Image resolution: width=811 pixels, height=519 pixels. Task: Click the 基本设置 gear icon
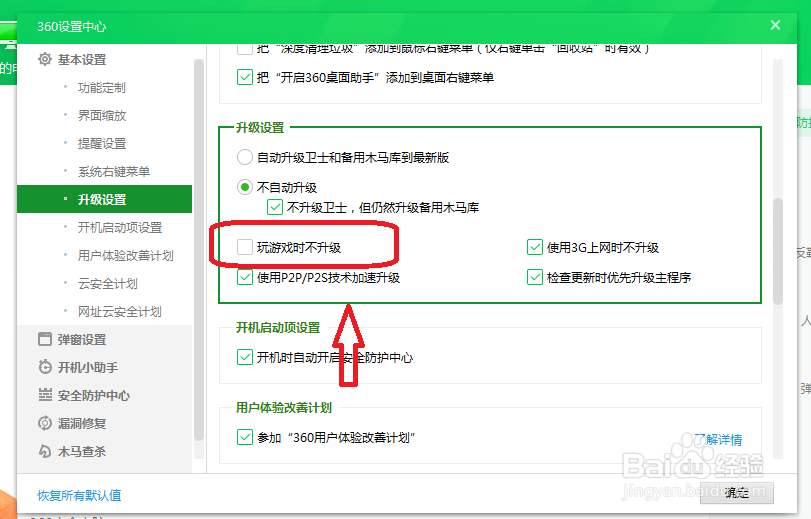coord(45,60)
